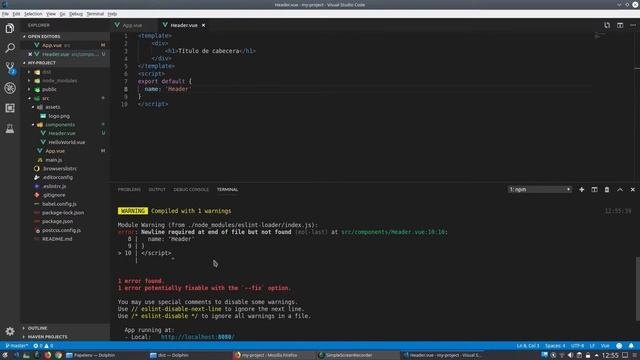Click the system clock 12:55
Image resolution: width=640 pixels, height=360 pixels.
click(x=610, y=355)
